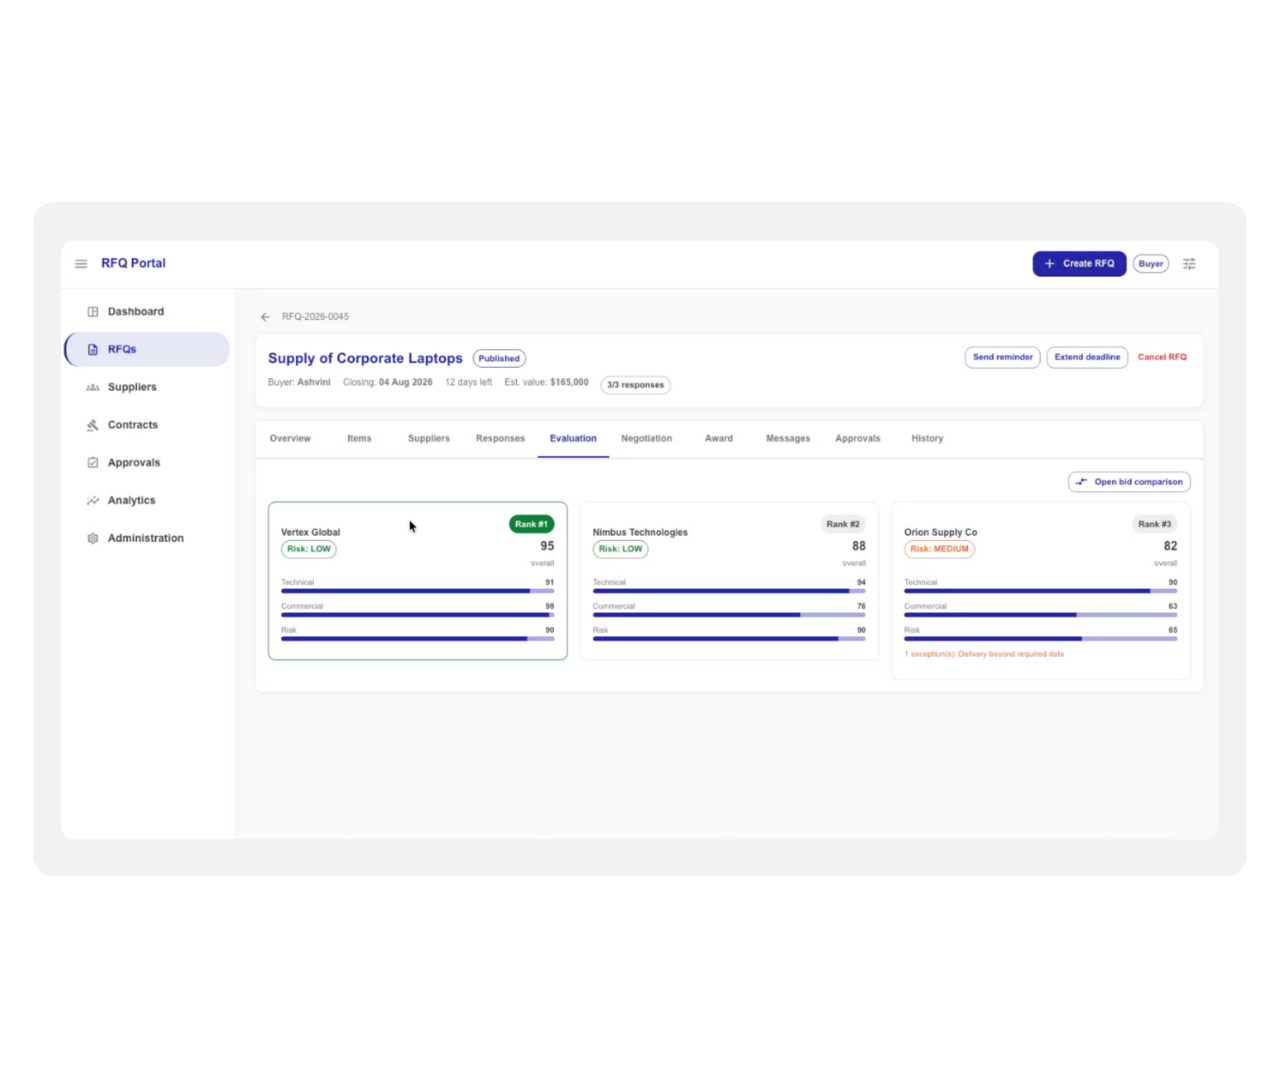
Task: Click the Rank #1 badge
Action: point(531,524)
